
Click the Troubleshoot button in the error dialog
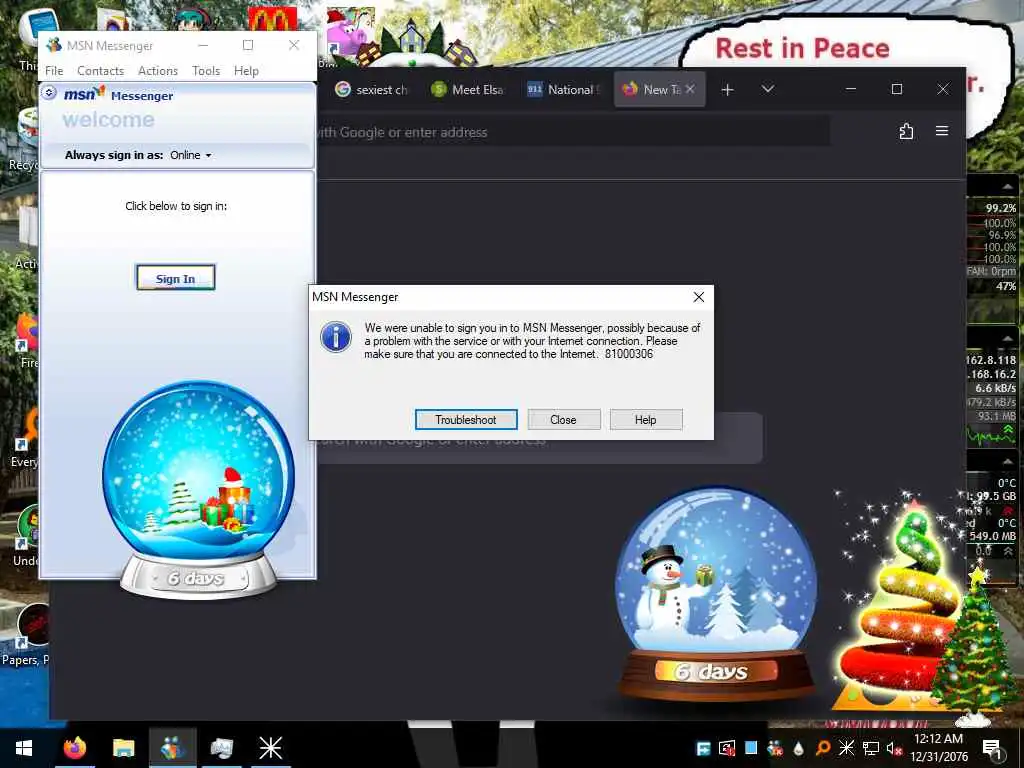pos(466,419)
